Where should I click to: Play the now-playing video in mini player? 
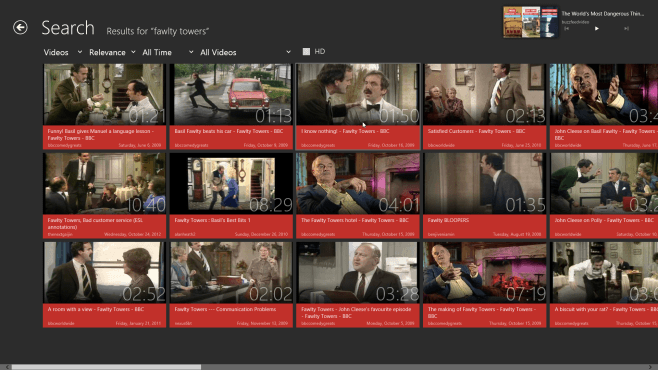click(x=596, y=29)
